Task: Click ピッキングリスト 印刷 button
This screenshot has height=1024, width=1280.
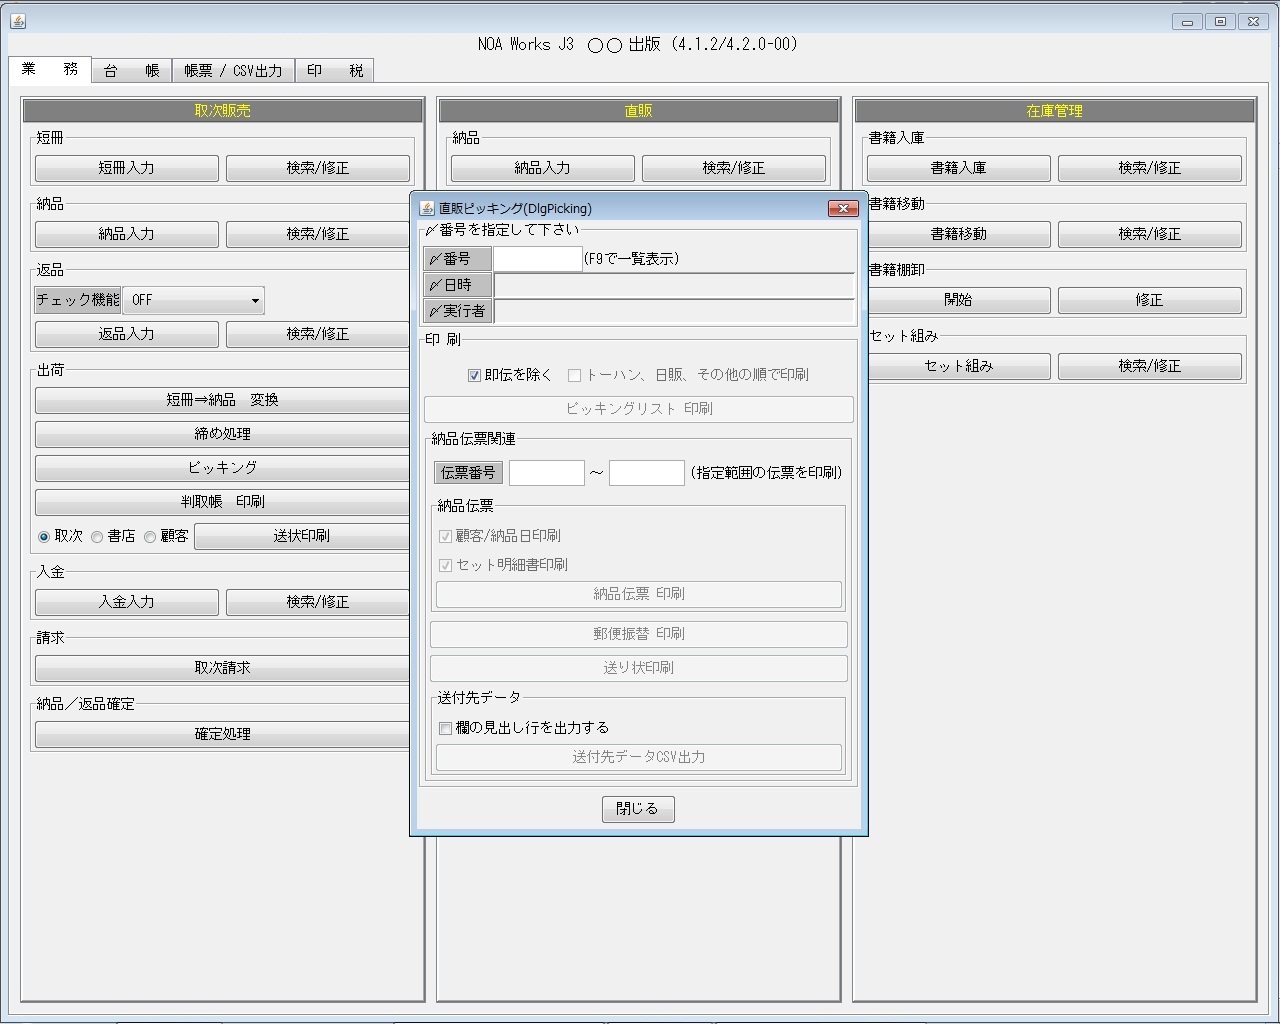Action: point(639,409)
